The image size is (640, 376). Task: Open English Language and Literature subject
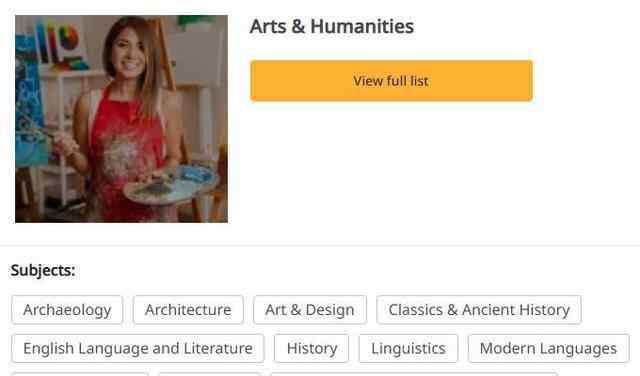(x=138, y=348)
